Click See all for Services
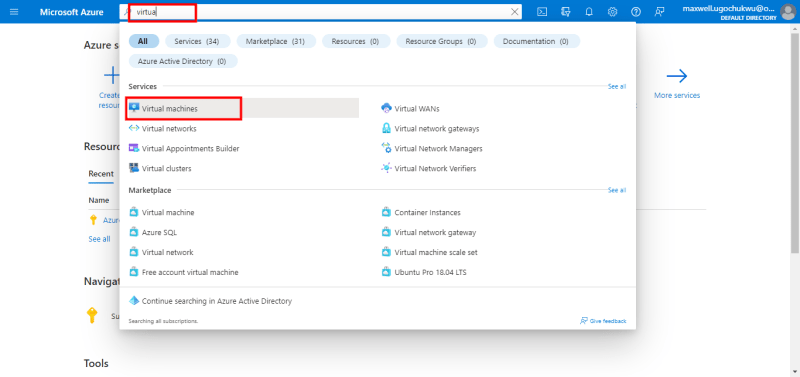Screen dimensions: 800x377 pyautogui.click(x=616, y=87)
